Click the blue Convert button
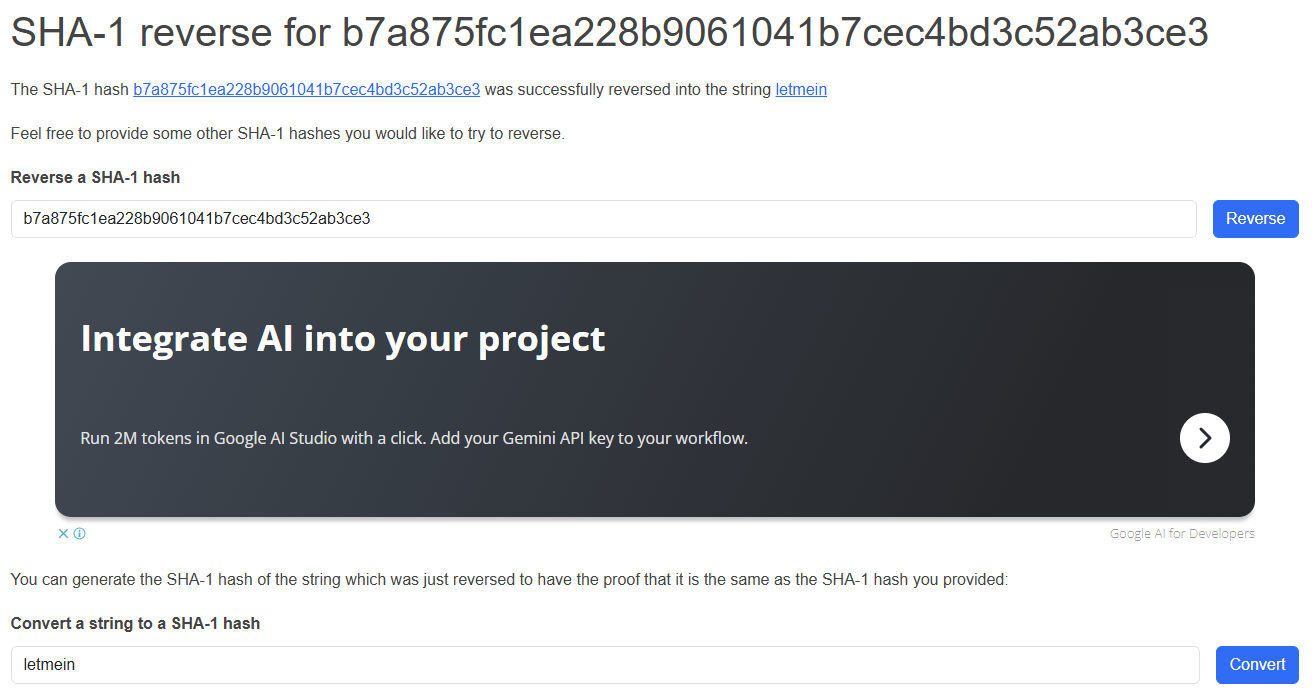This screenshot has width=1312, height=697. pyautogui.click(x=1257, y=665)
